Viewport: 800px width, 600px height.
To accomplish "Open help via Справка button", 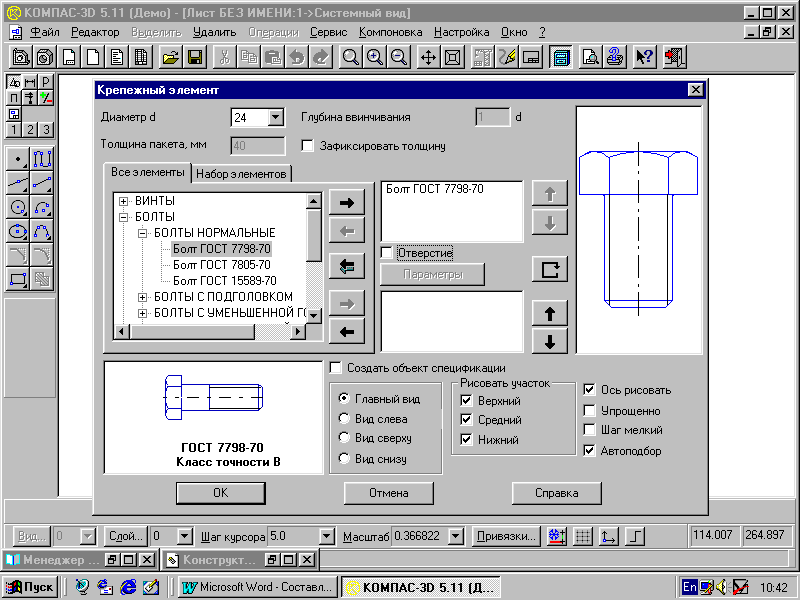I will (557, 493).
